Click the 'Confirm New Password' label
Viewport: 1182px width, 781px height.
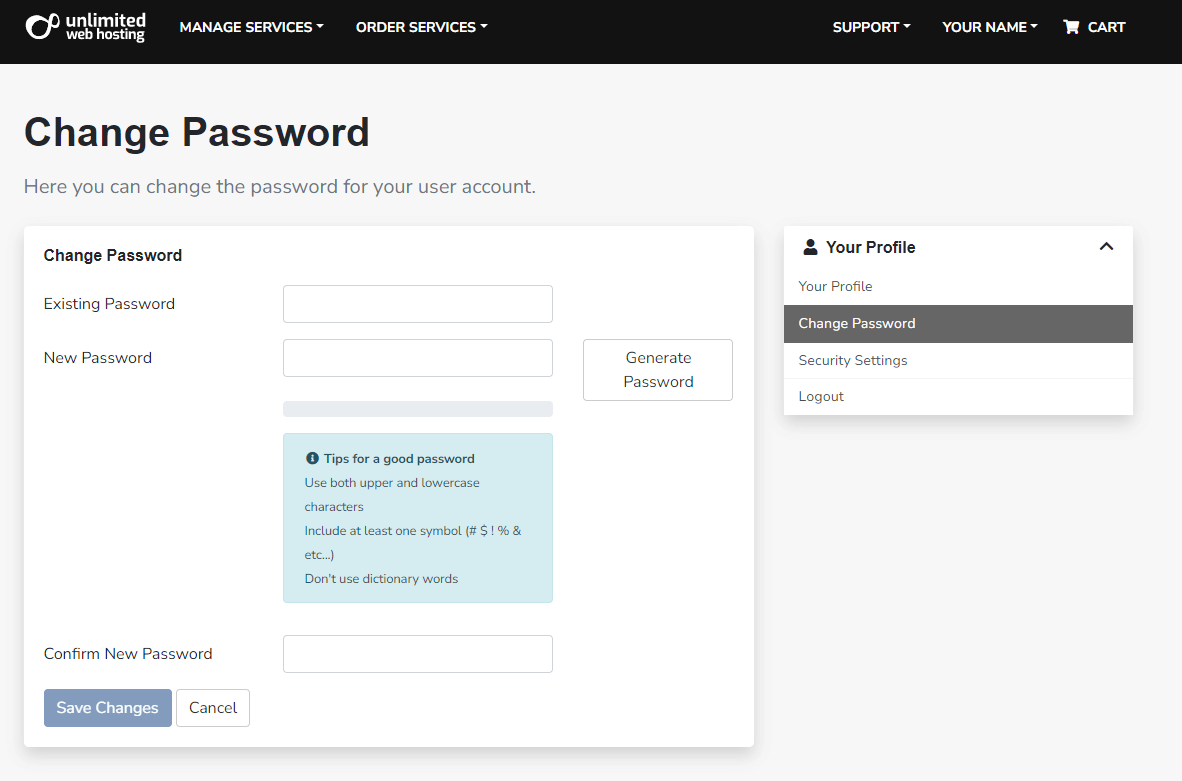coord(128,654)
